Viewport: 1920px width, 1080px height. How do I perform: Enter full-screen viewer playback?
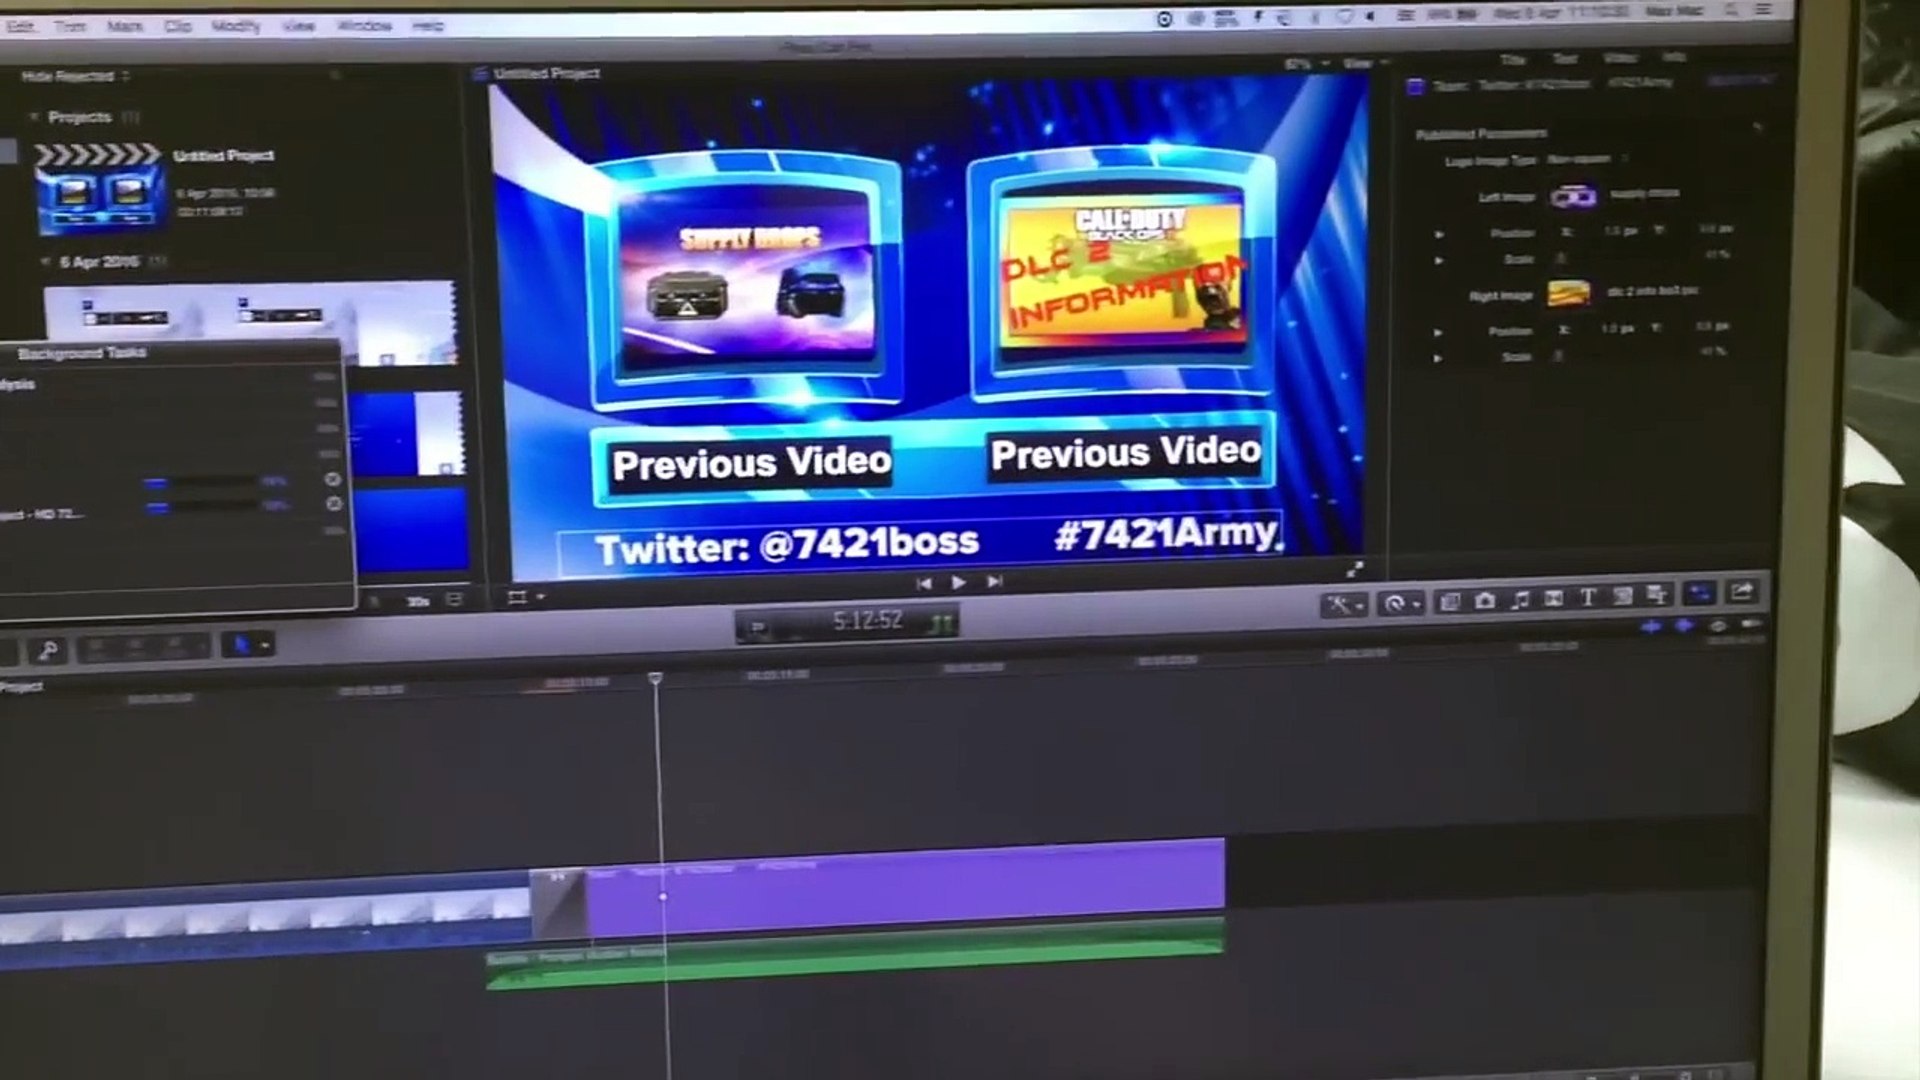click(1354, 570)
